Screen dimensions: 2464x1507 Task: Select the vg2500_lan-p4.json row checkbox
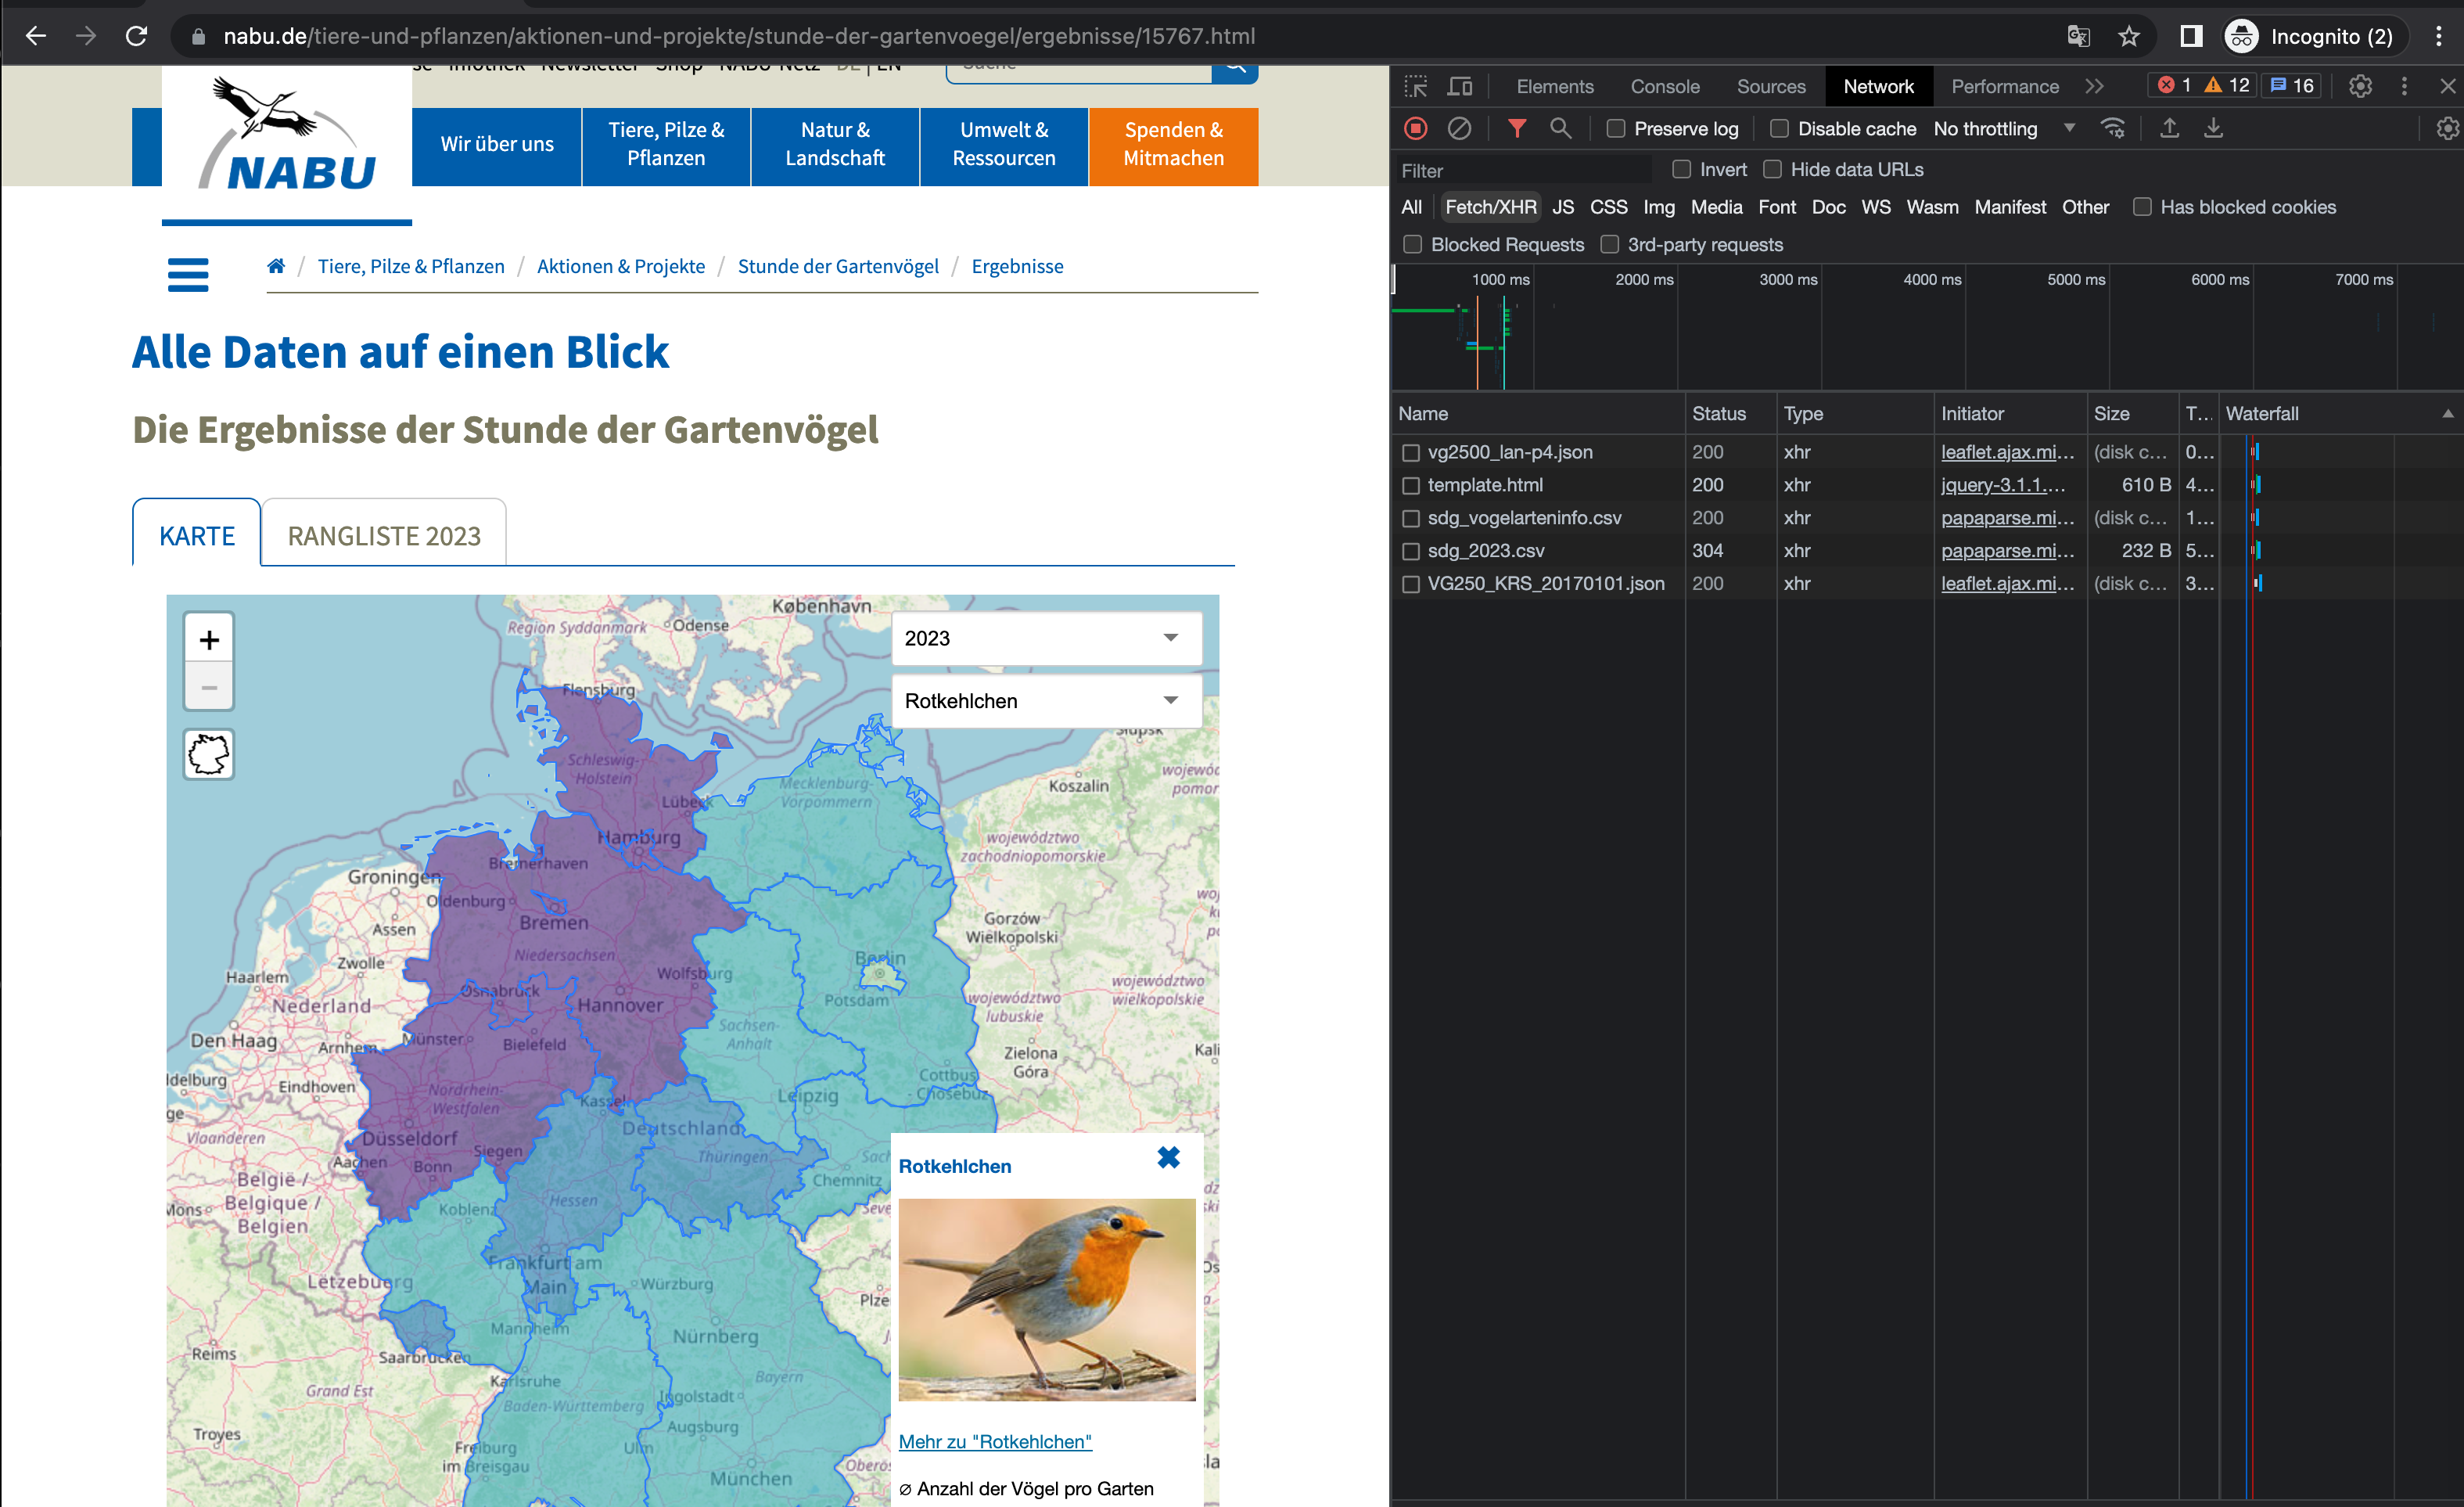coord(1411,452)
